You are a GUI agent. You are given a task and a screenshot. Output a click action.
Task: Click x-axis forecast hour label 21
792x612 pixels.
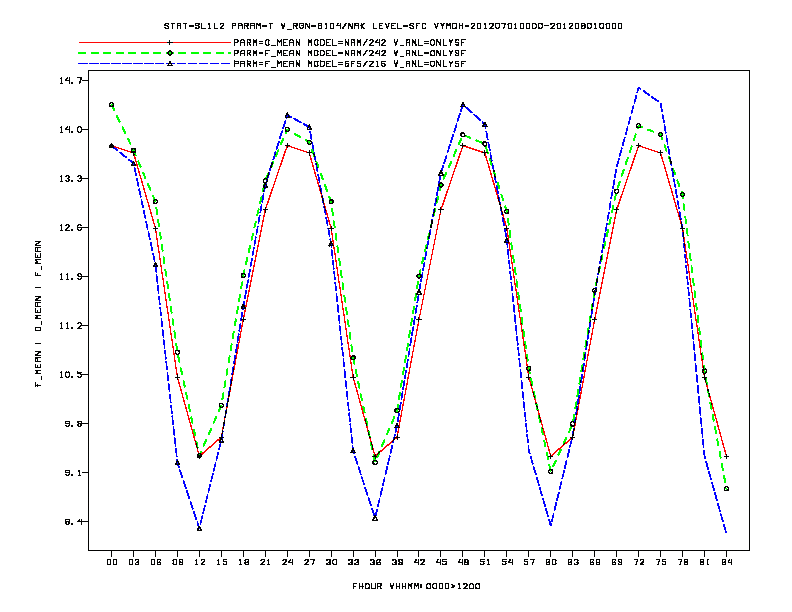click(265, 562)
